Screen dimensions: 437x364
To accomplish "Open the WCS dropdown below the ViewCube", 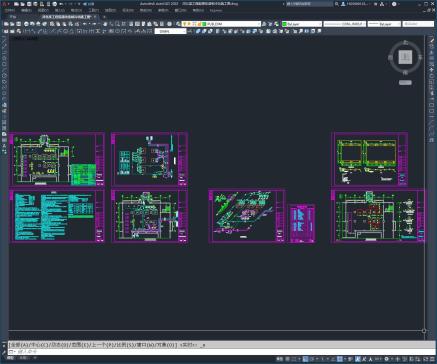I will click(x=405, y=83).
